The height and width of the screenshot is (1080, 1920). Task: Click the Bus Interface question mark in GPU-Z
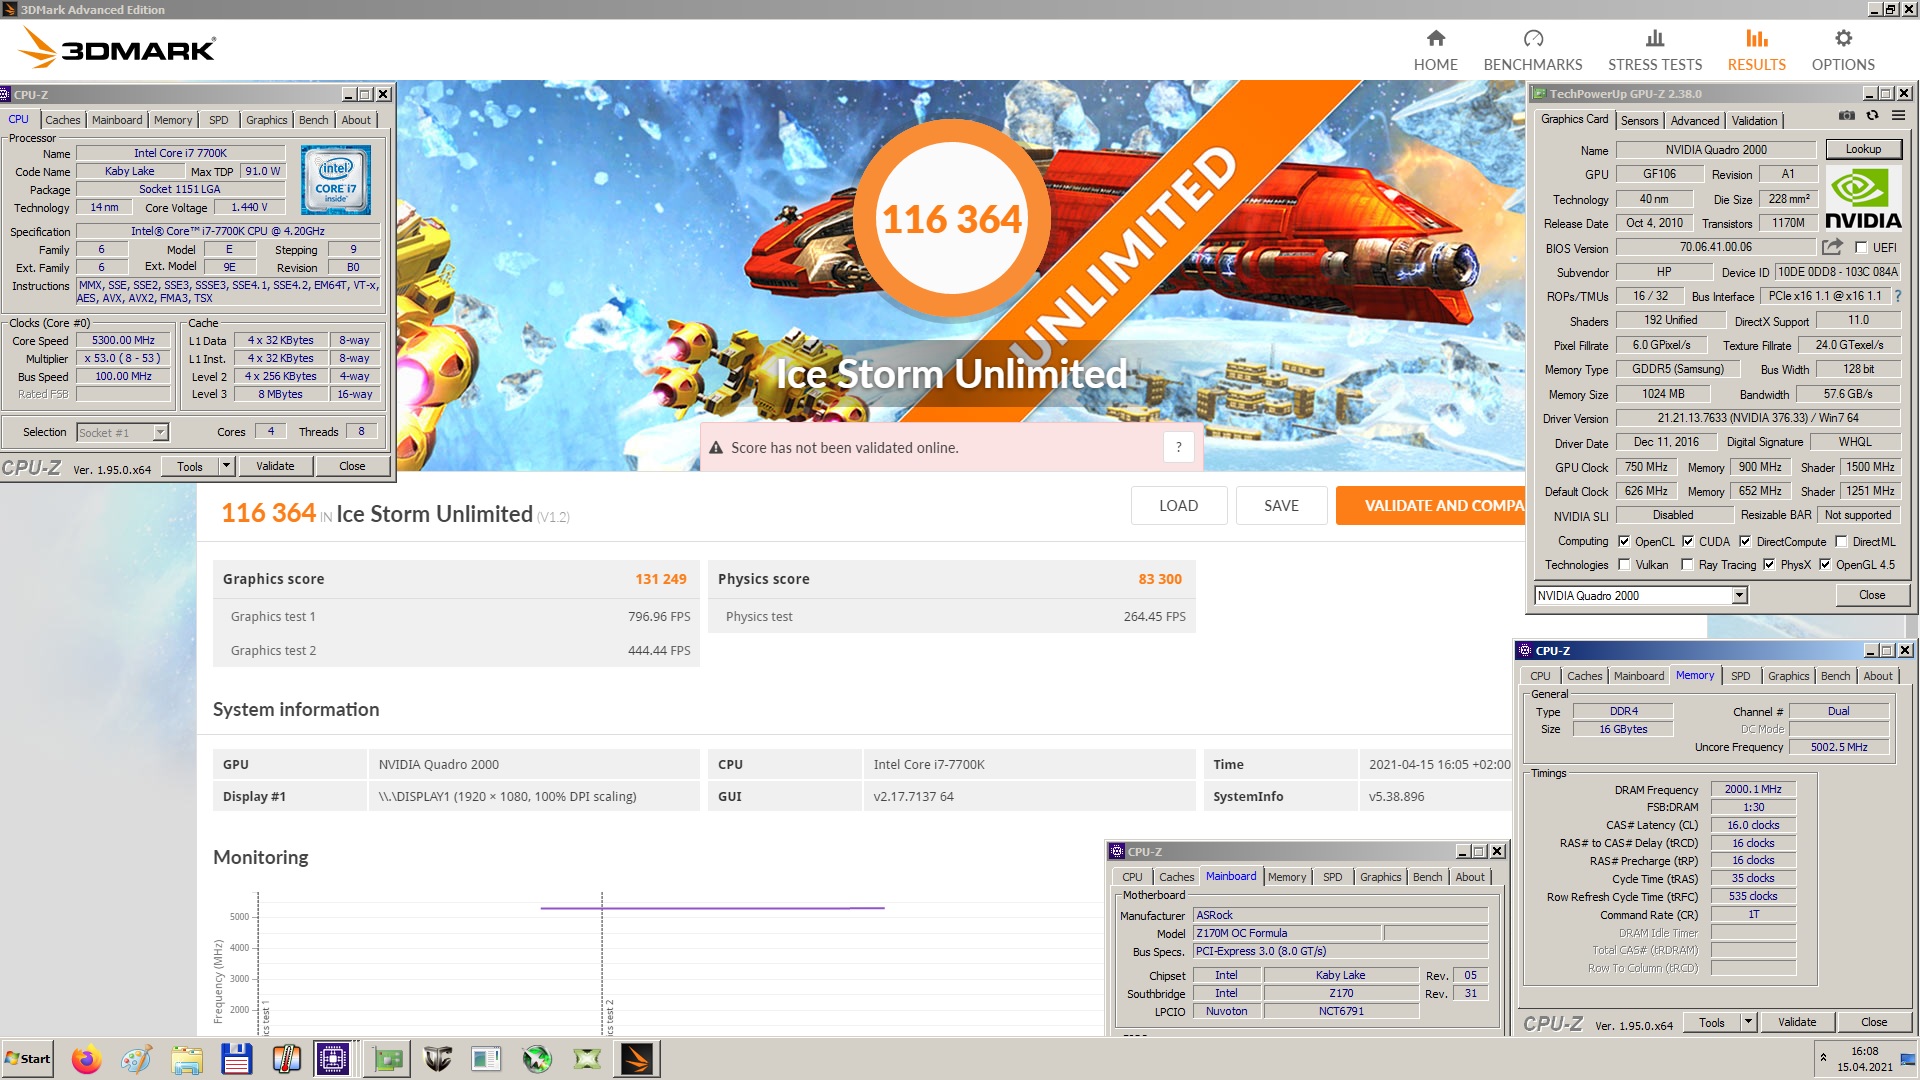pos(1898,296)
